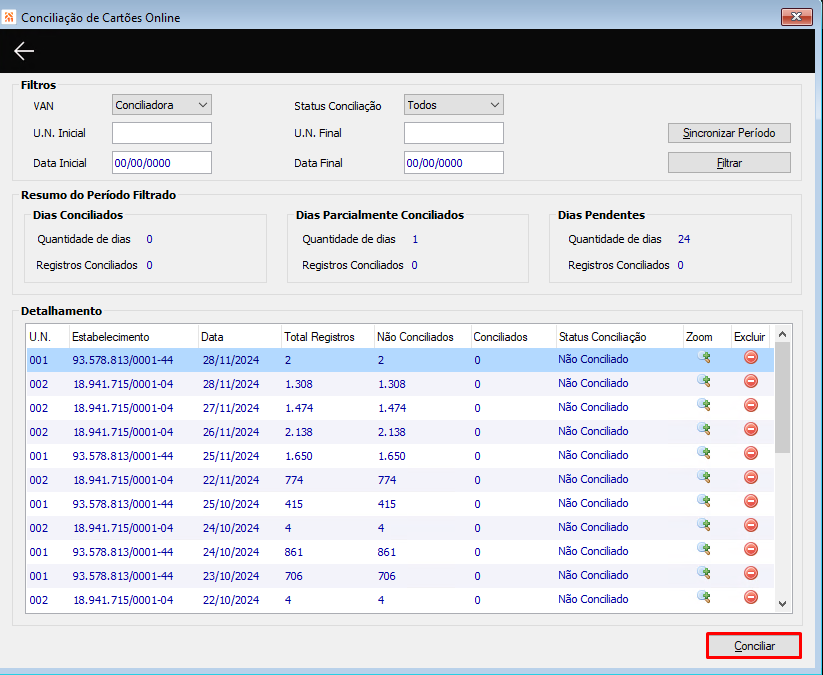Click Excluir icon on 22/10/2024 row
Image resolution: width=823 pixels, height=675 pixels.
(x=751, y=597)
